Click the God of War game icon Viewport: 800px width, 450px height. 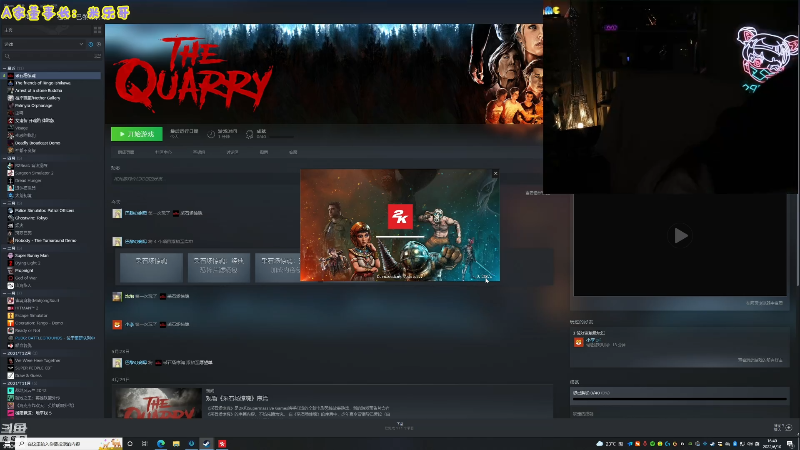[x=10, y=278]
